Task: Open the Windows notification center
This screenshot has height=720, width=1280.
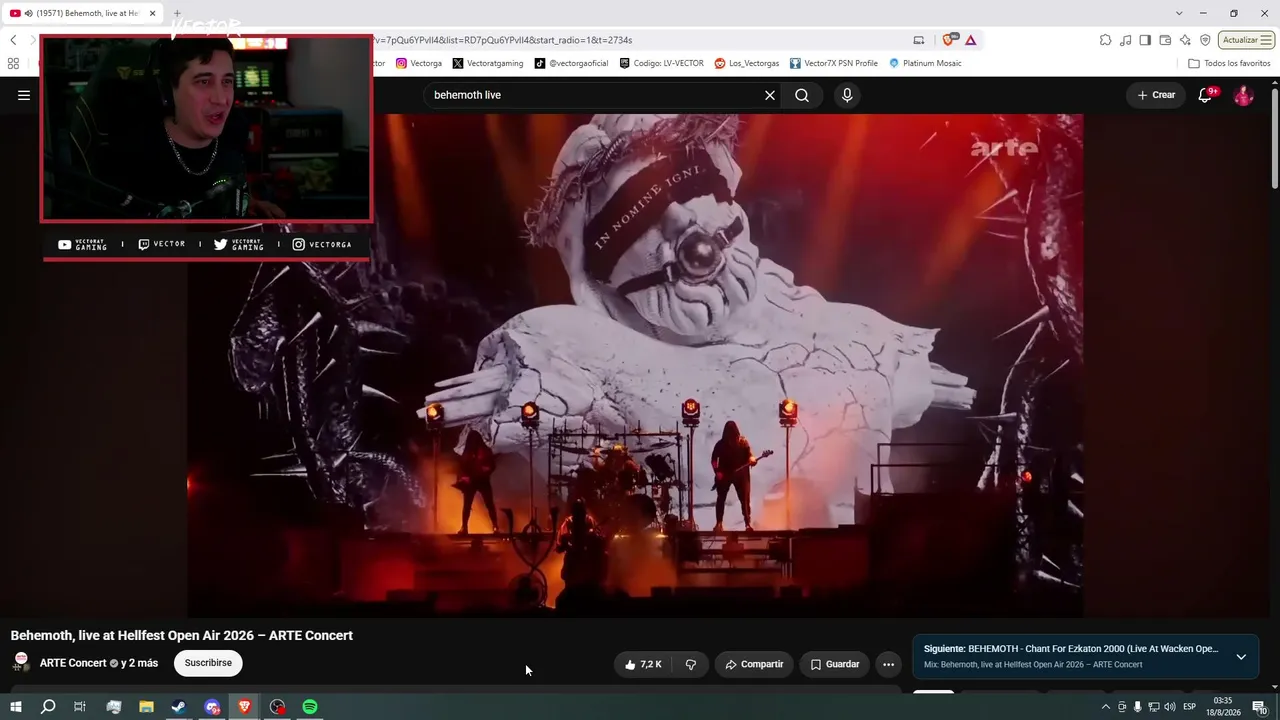Action: [1260, 707]
